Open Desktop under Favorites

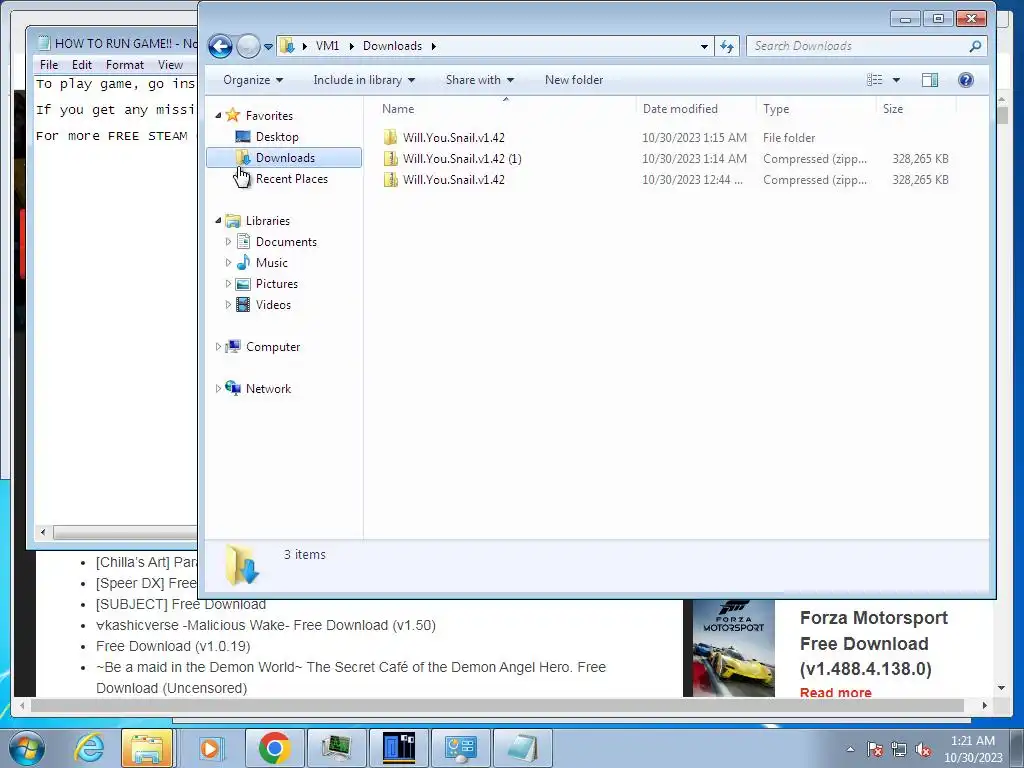277,136
